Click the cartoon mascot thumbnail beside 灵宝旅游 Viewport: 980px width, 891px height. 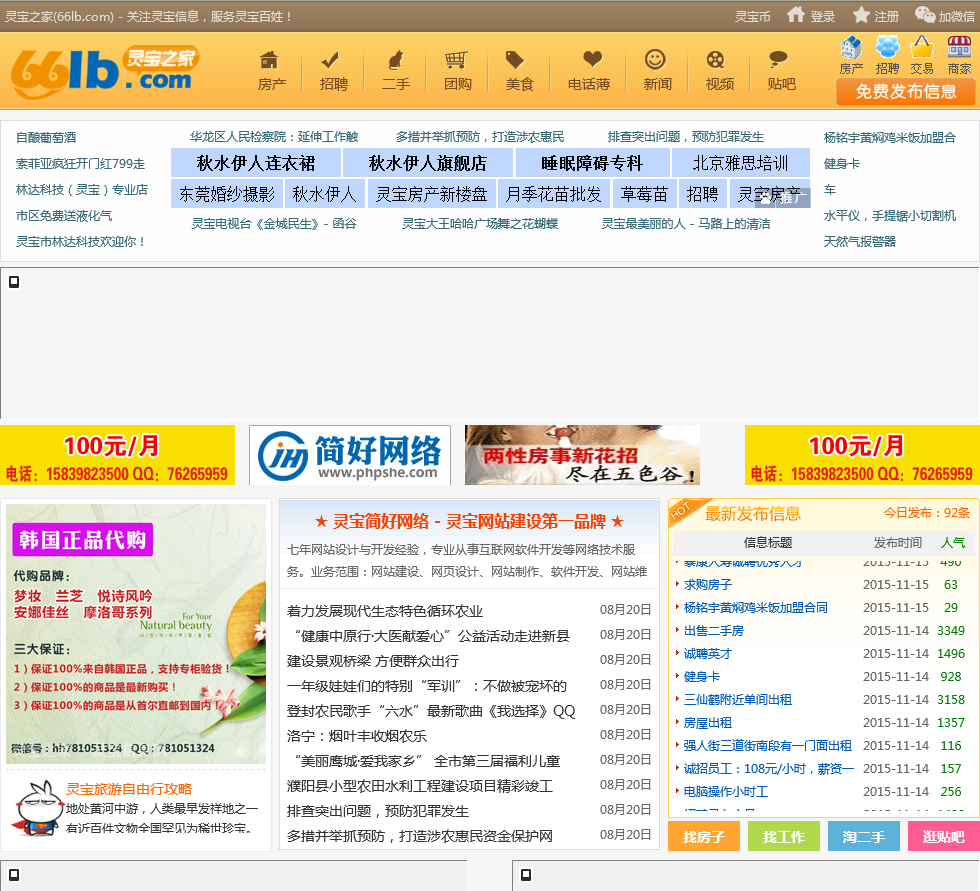click(x=36, y=809)
